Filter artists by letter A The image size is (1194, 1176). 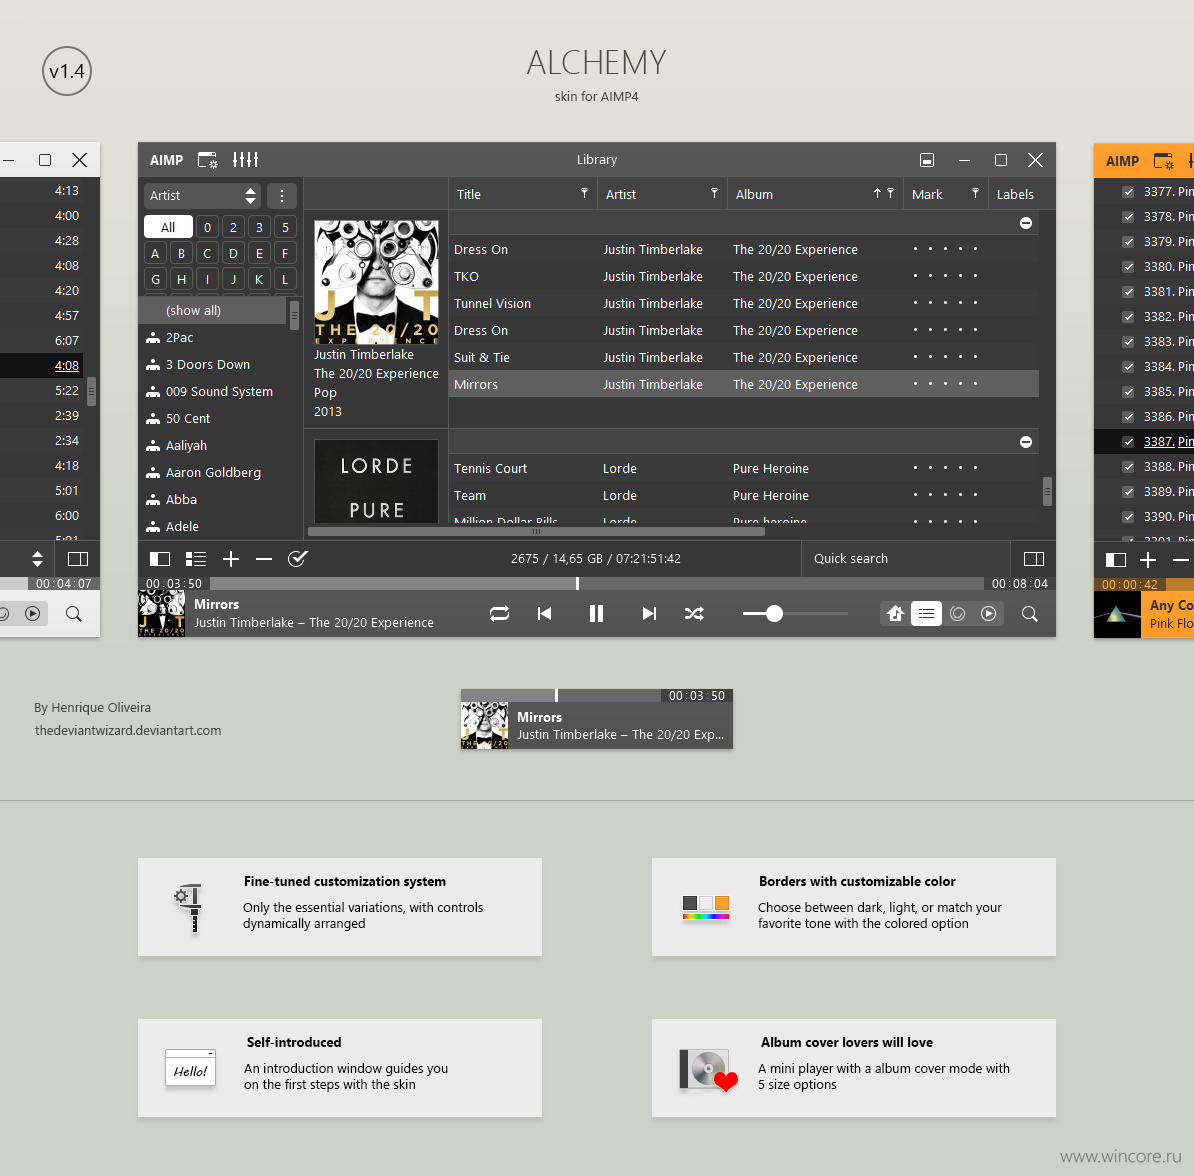click(x=155, y=254)
